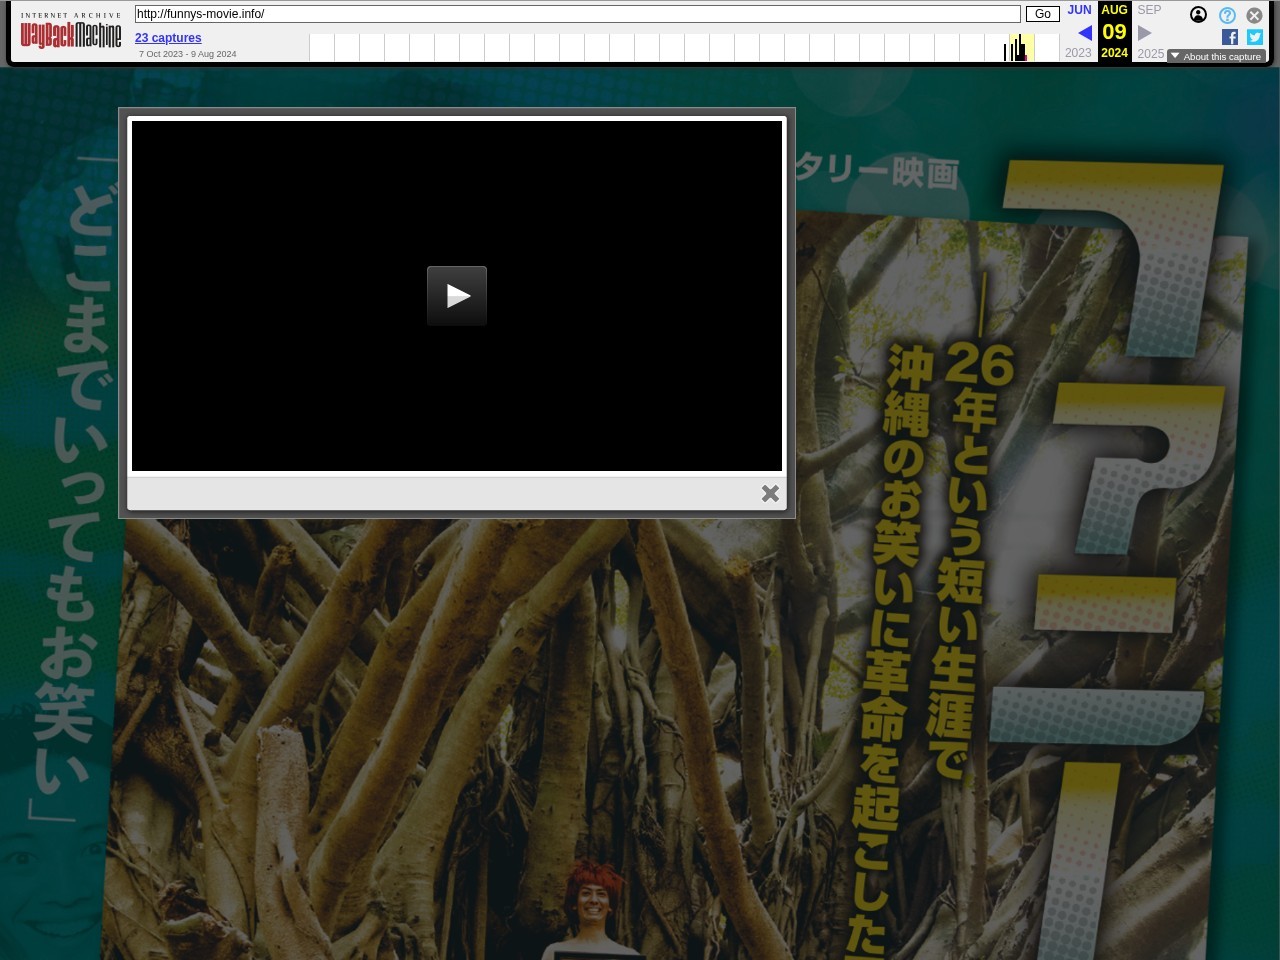Screen dimensions: 1280x960
Task: Share this capture on Twitter
Action: tap(1255, 37)
